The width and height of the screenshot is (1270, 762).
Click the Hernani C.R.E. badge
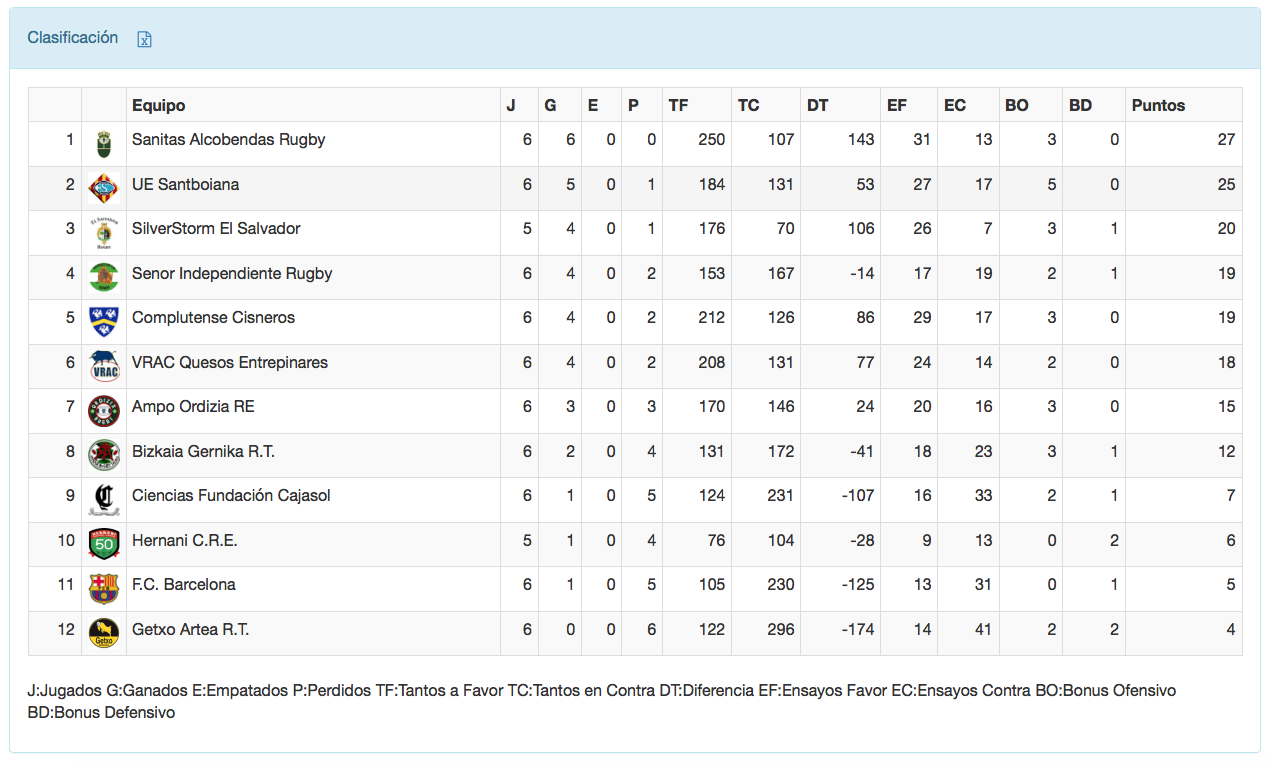coord(104,543)
